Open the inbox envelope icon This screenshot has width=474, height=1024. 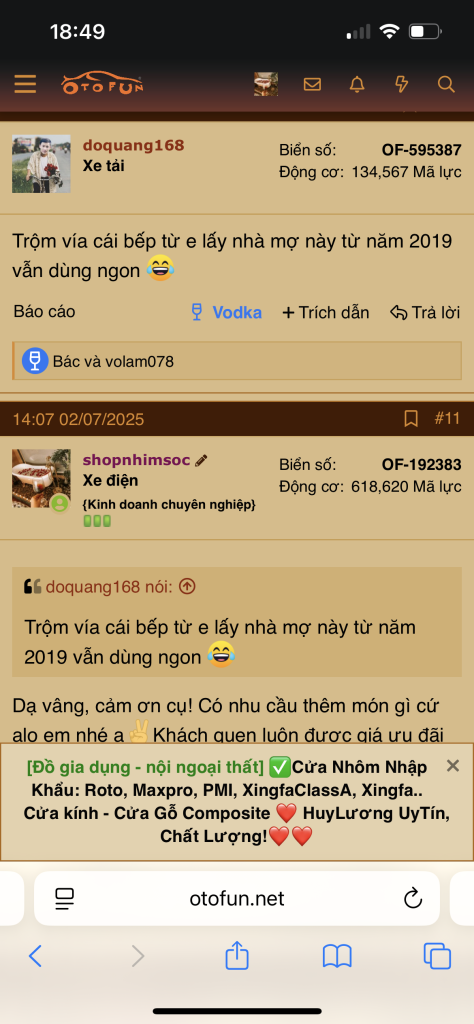pos(312,84)
